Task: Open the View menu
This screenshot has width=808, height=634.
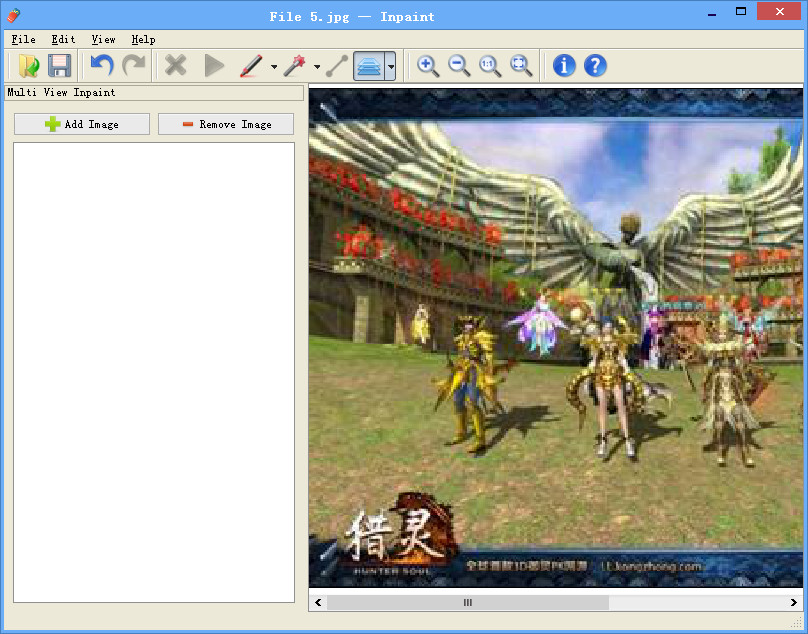Action: [x=104, y=39]
